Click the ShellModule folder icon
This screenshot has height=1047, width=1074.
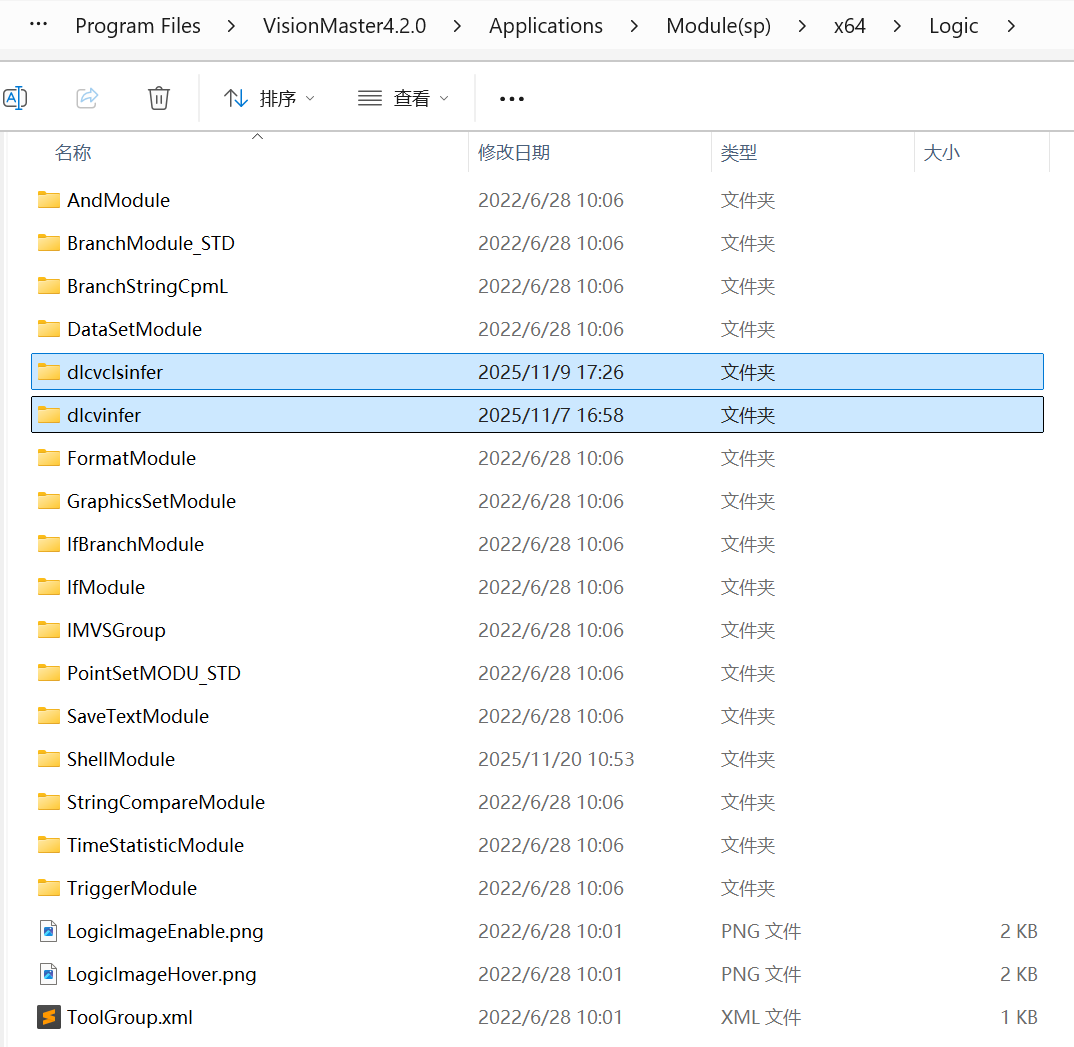pos(49,759)
